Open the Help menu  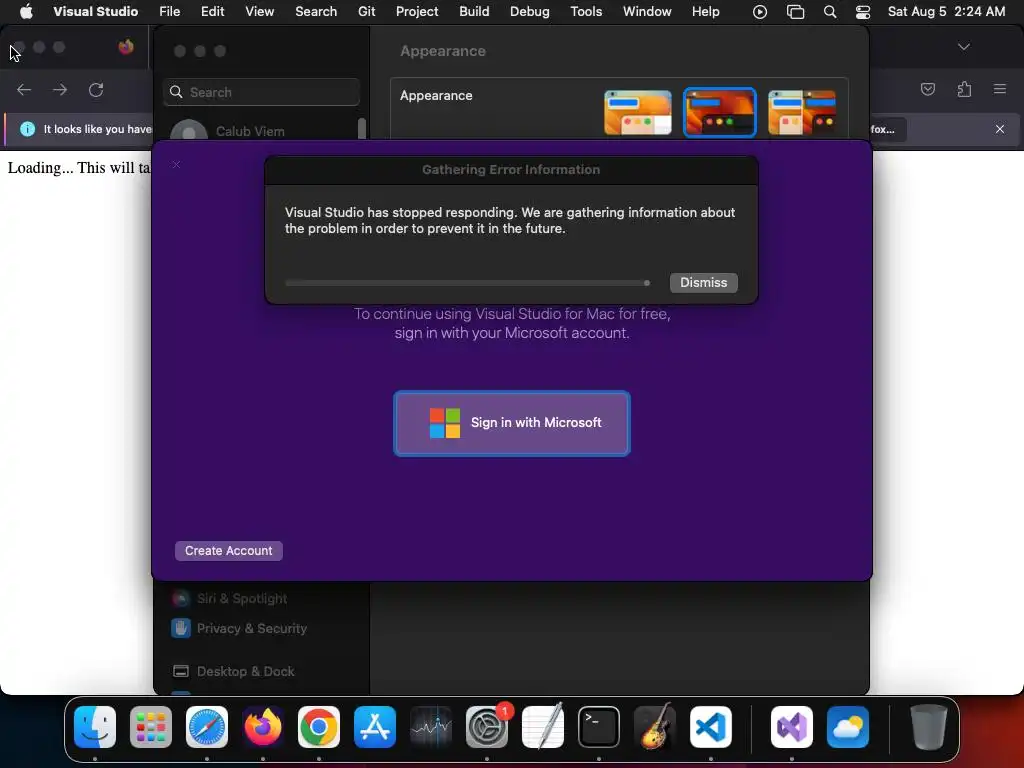pos(706,12)
